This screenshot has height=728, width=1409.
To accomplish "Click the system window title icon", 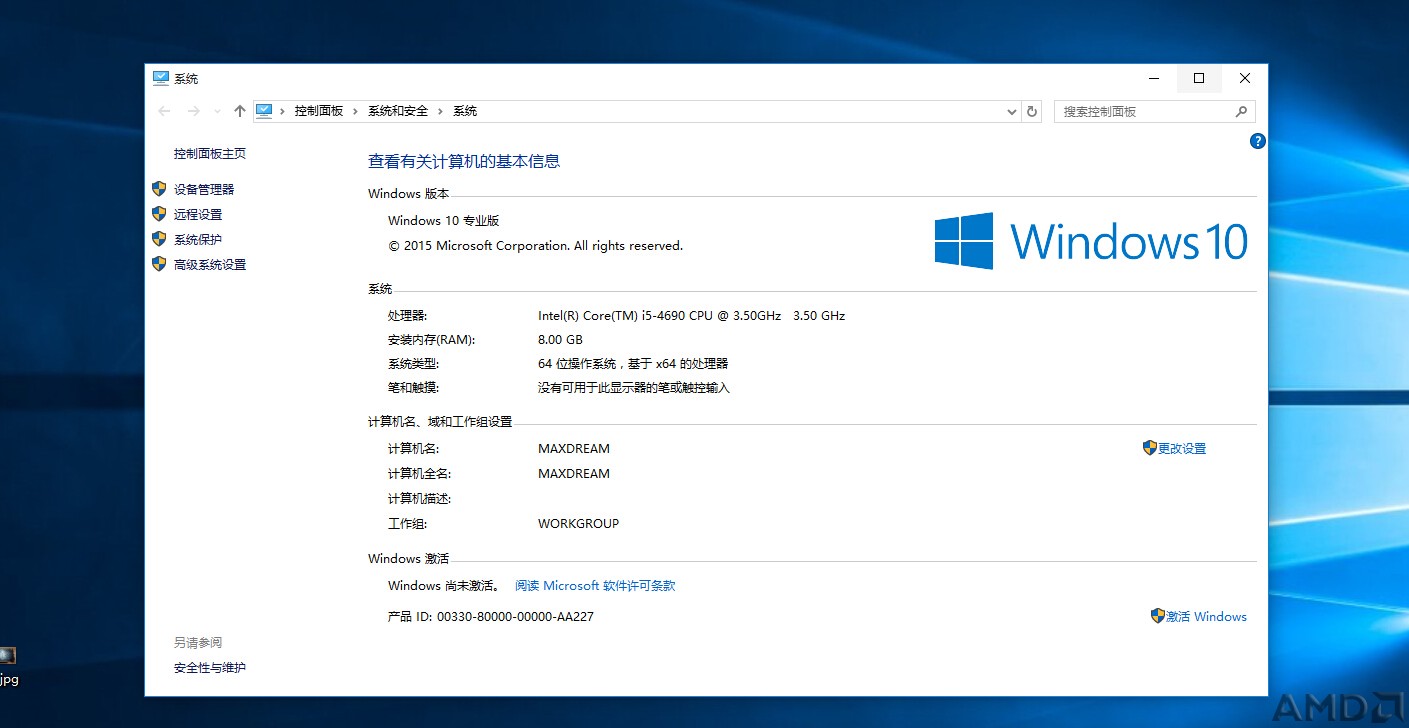I will coord(161,78).
